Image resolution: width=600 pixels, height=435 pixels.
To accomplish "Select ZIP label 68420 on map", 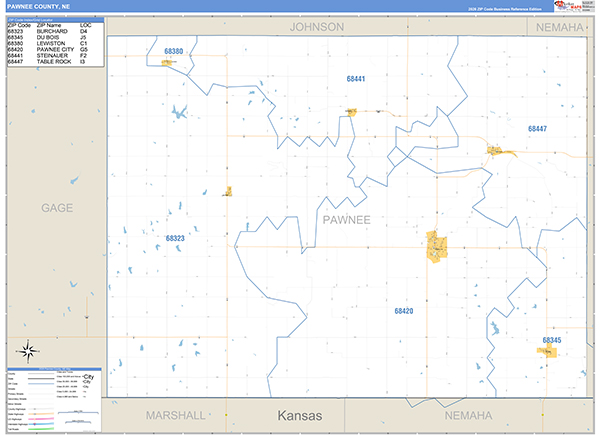I will (404, 311).
